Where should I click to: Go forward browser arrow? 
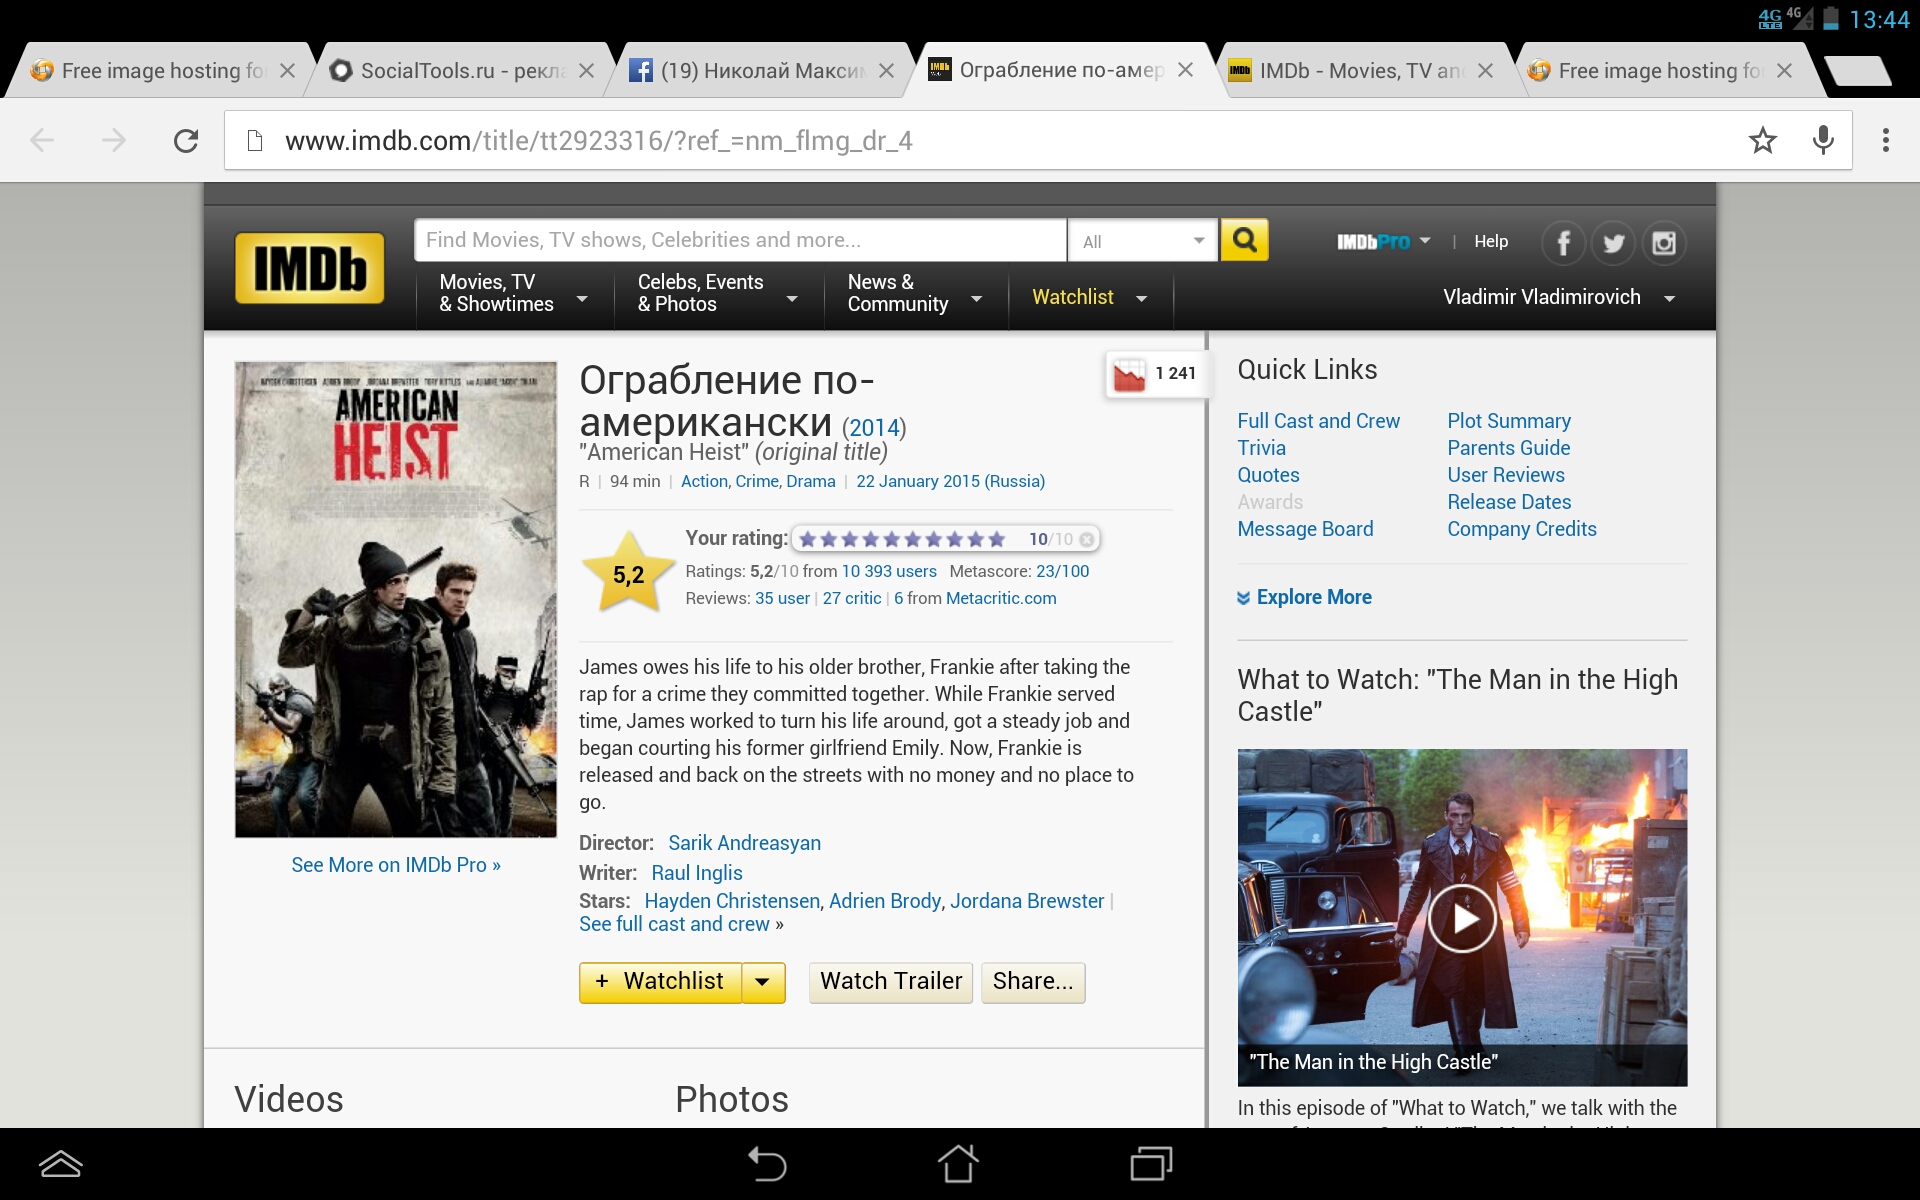[x=114, y=141]
